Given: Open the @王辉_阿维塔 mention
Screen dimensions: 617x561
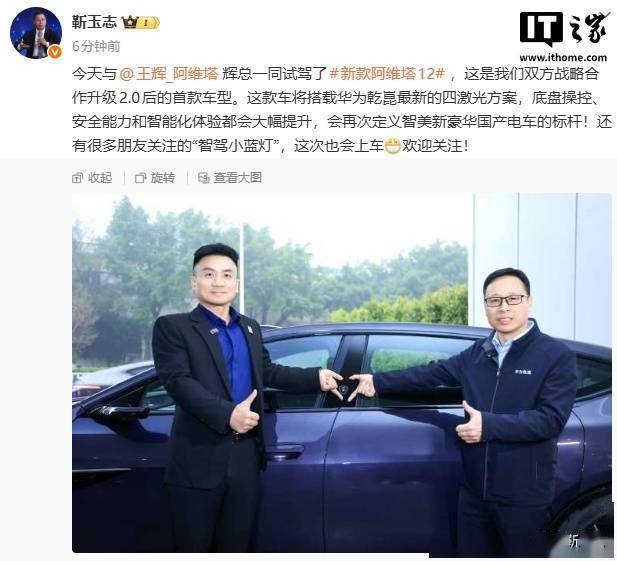Looking at the screenshot, I should 168,74.
